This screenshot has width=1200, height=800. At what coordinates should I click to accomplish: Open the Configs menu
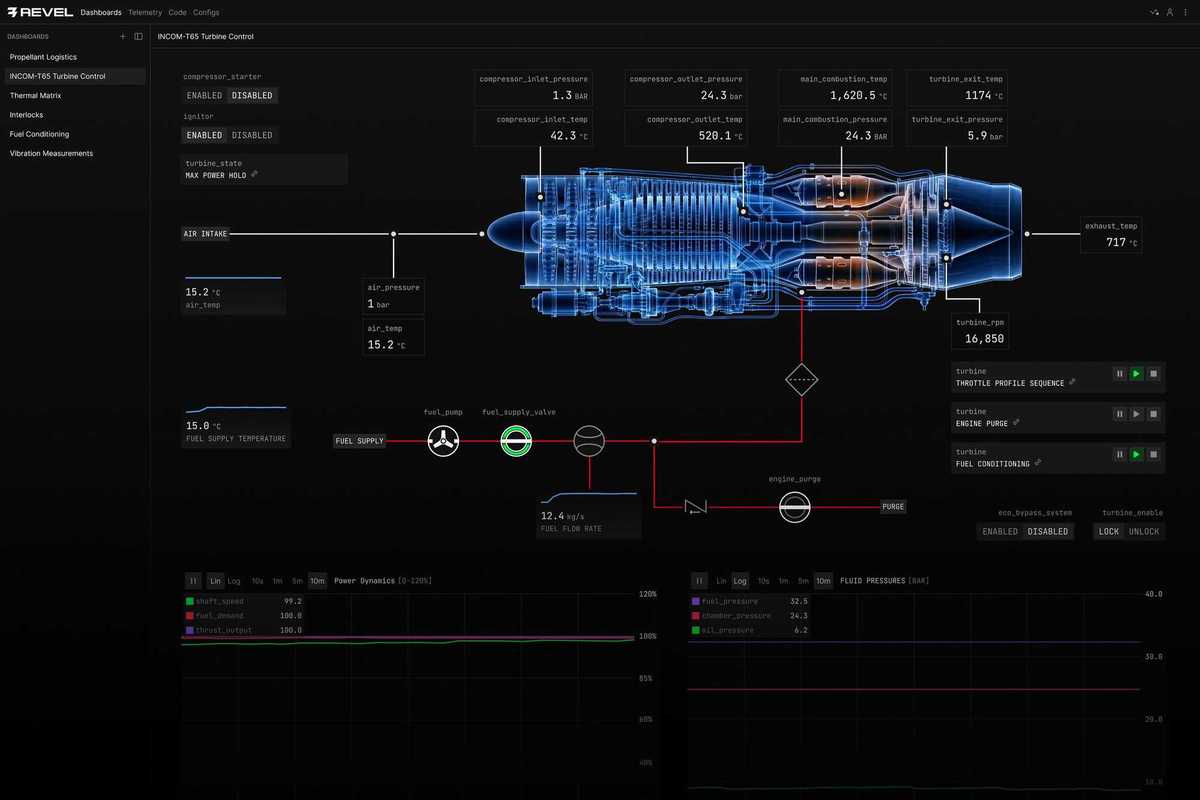tap(206, 12)
